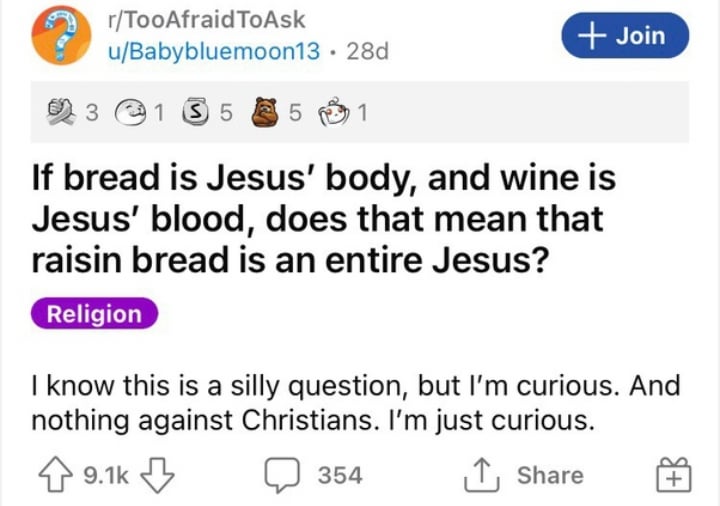Select the bear hug award icon

tap(265, 112)
